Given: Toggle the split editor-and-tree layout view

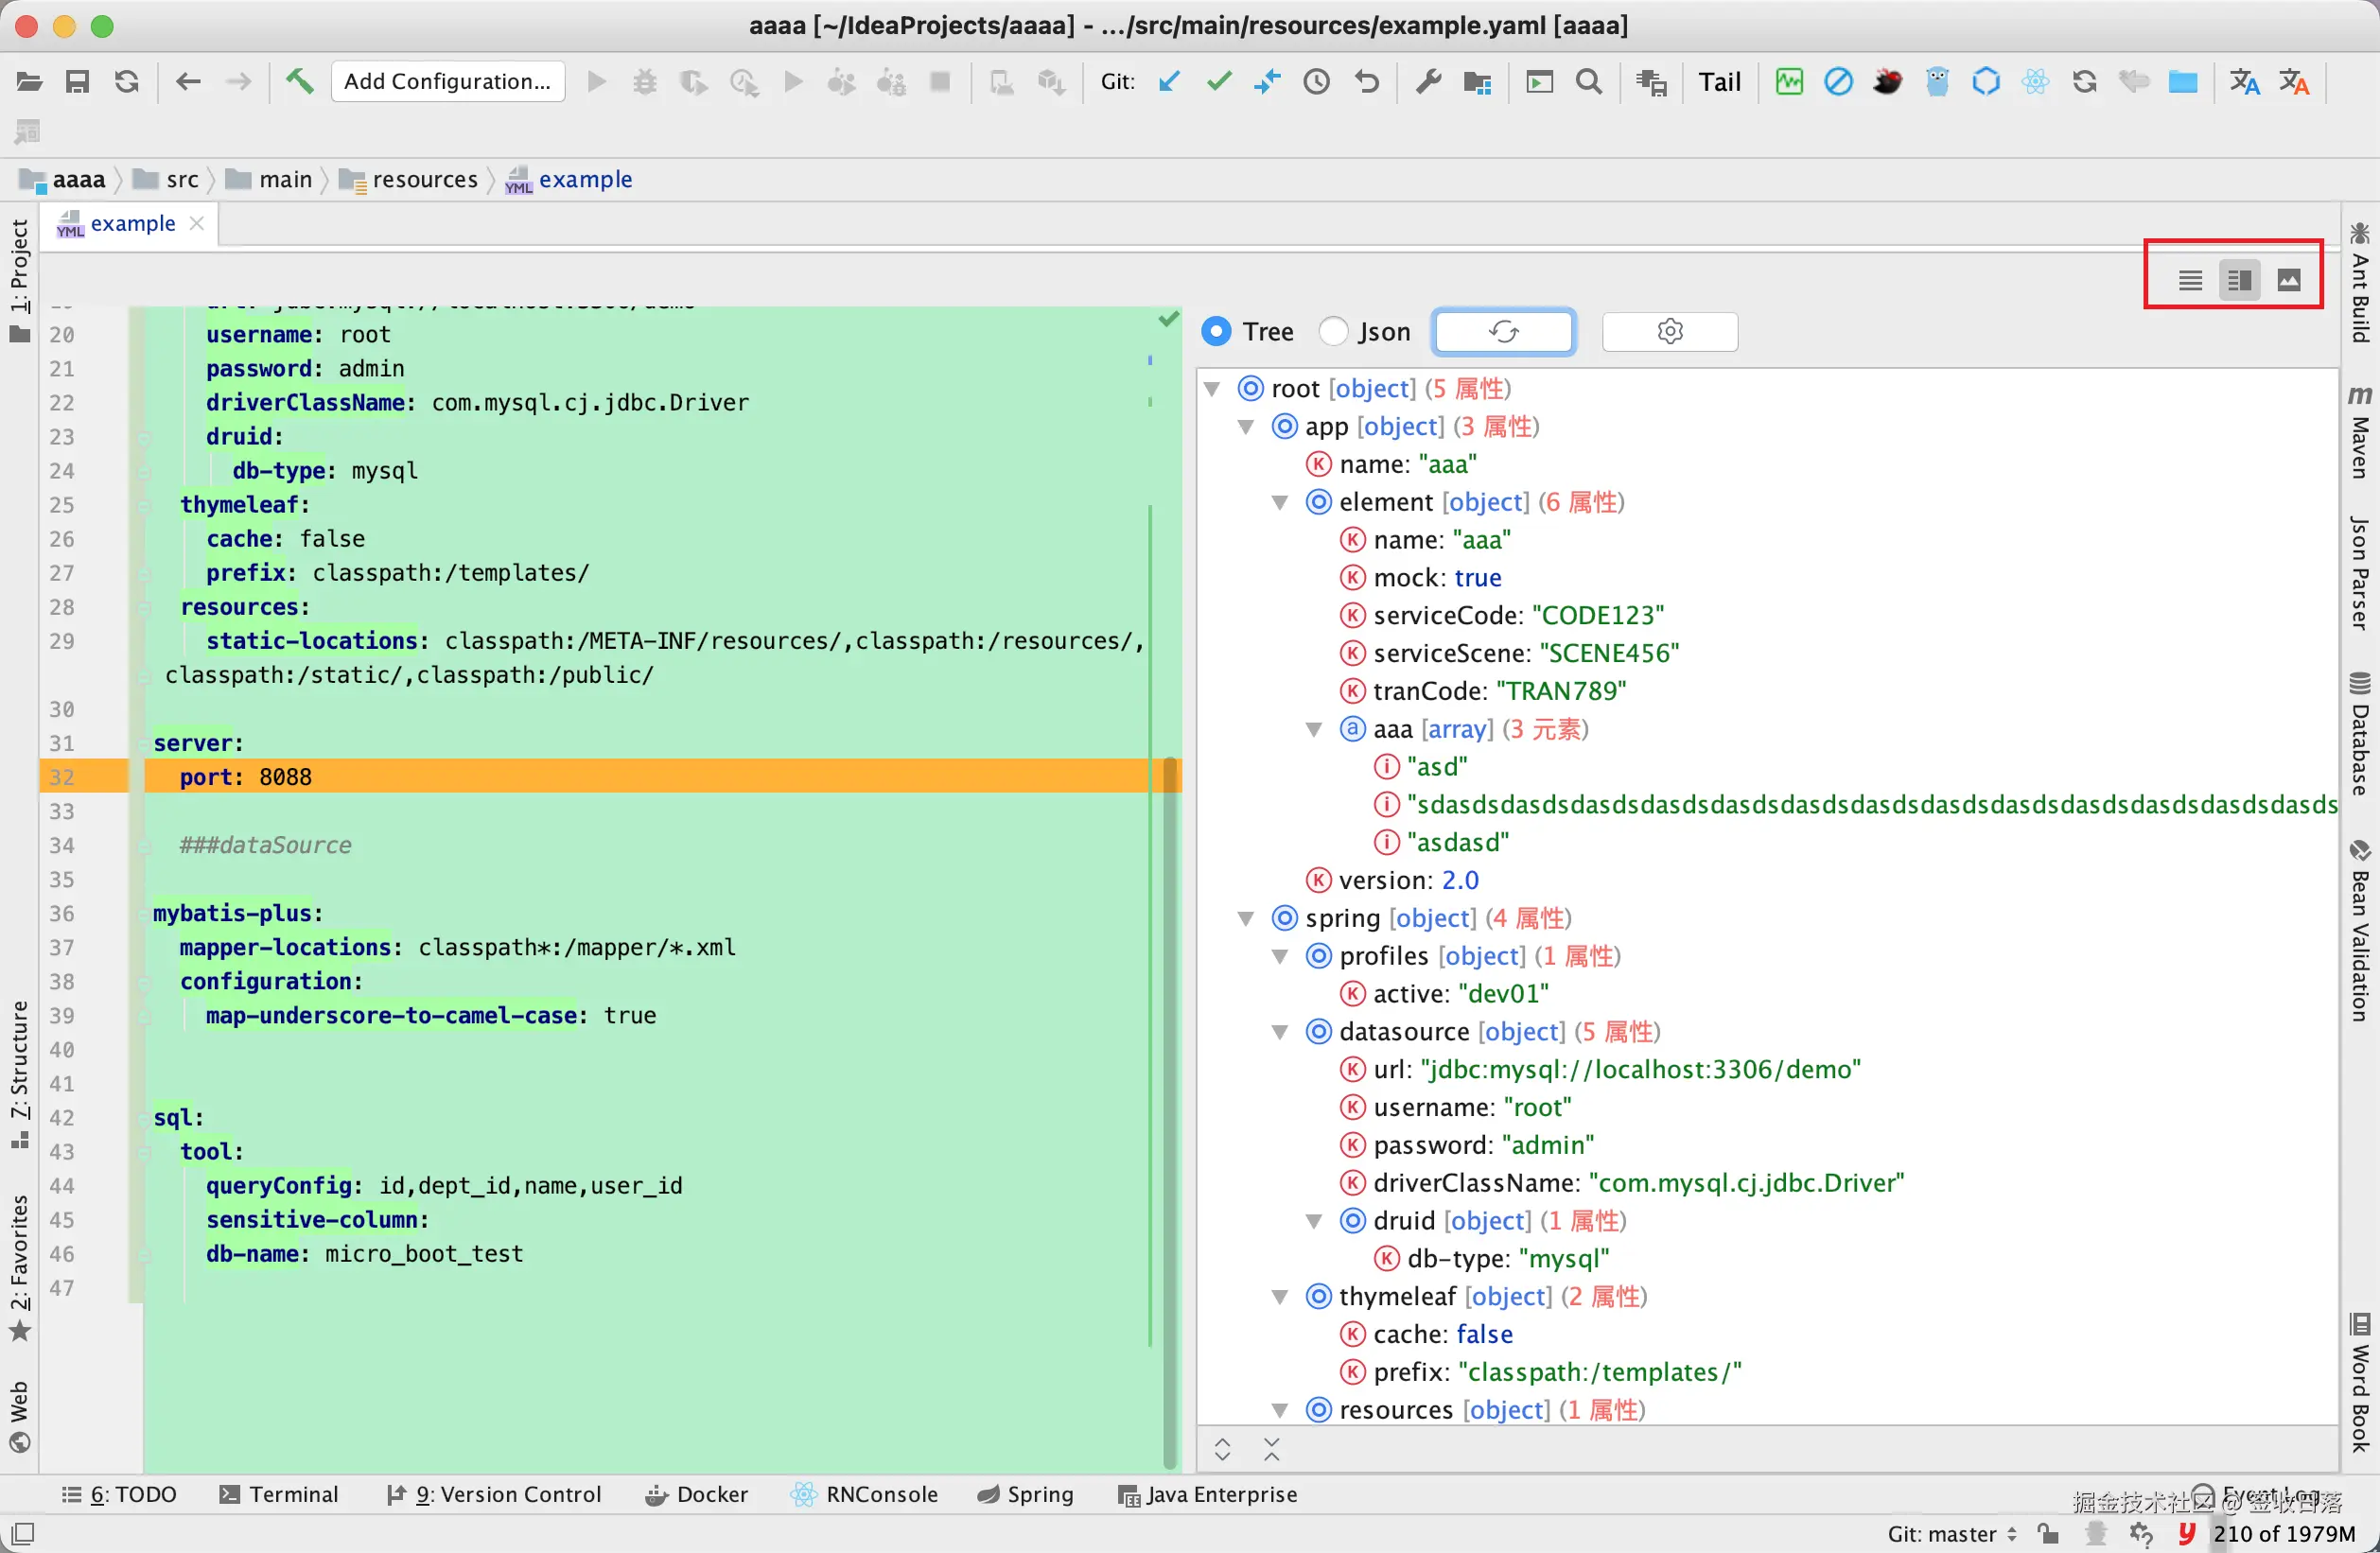Looking at the screenshot, I should click(2239, 279).
